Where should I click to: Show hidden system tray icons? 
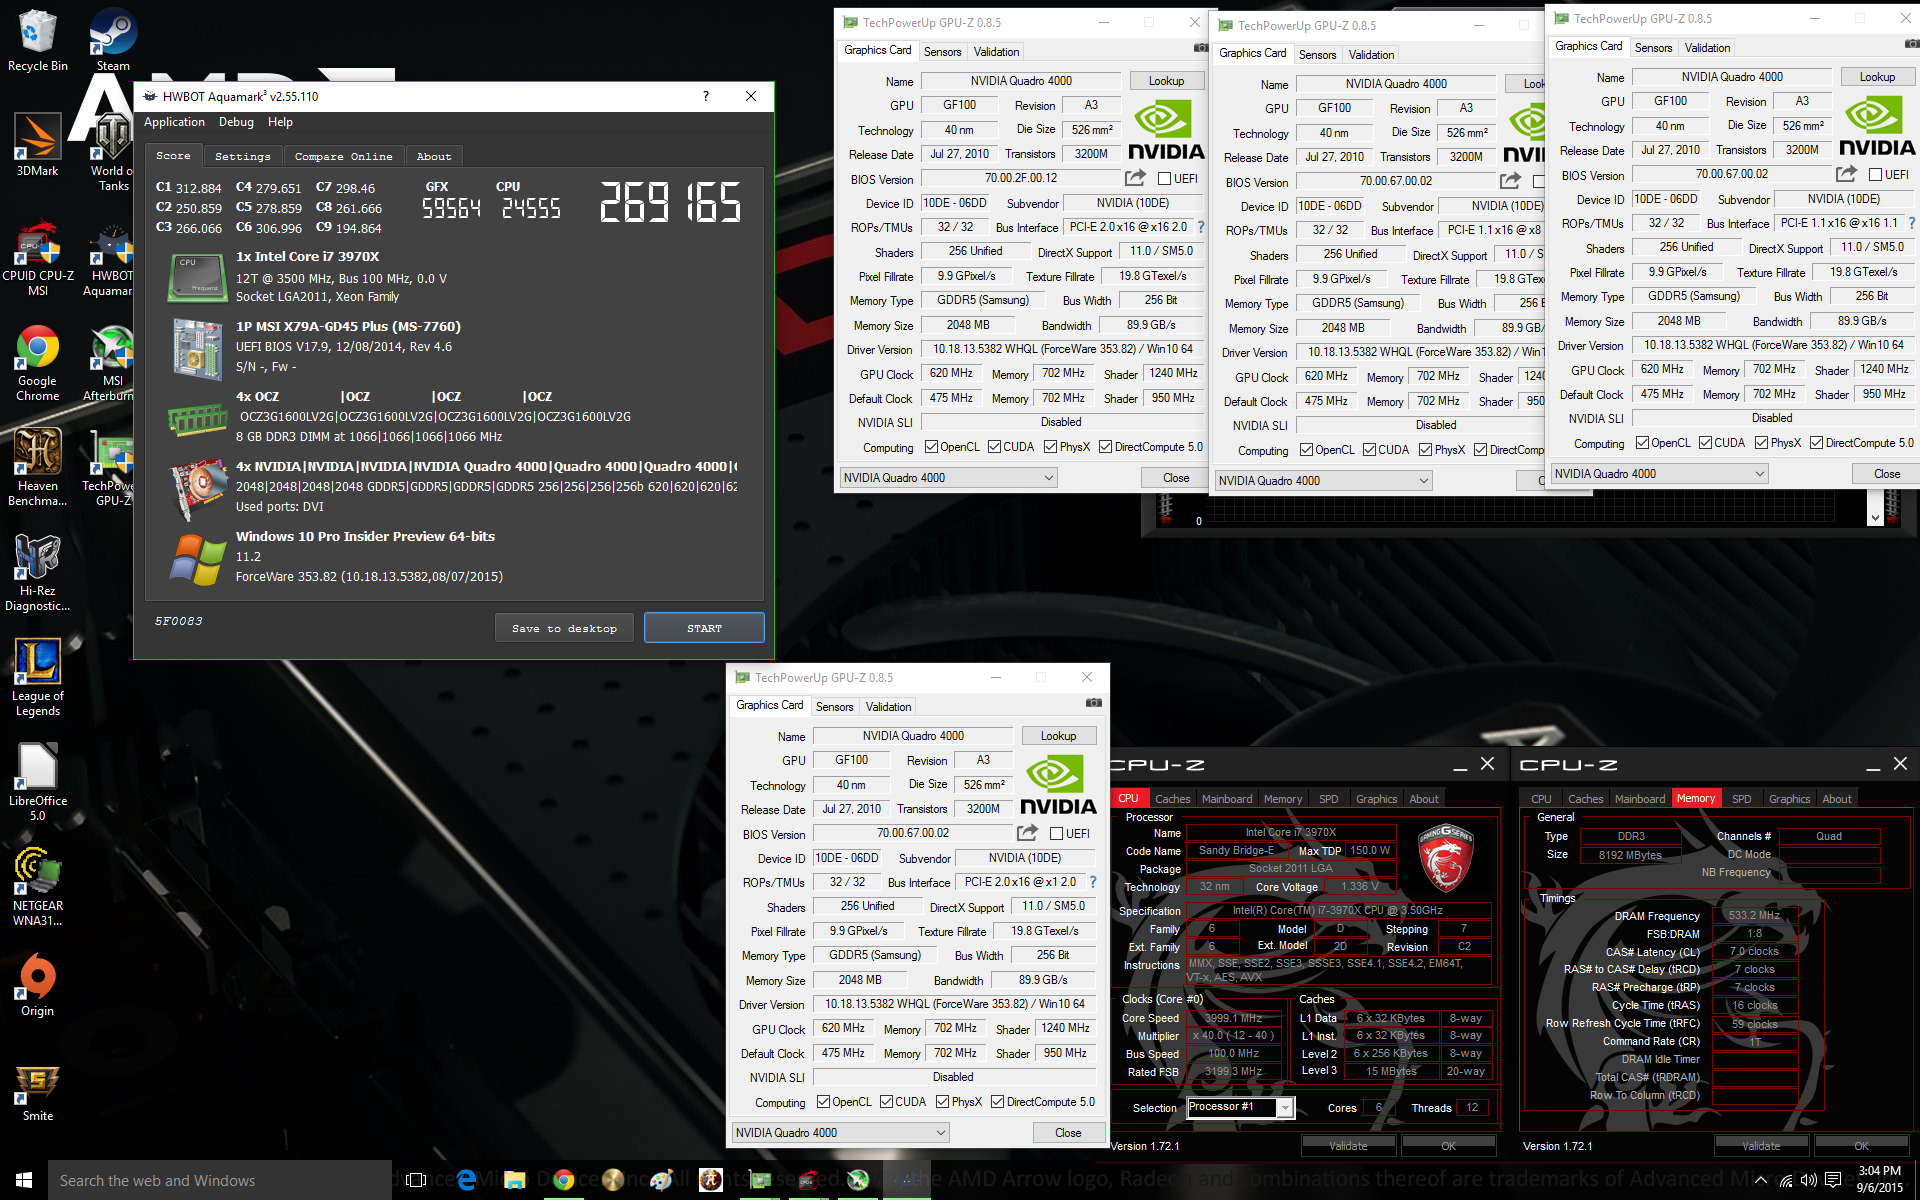coord(1760,1180)
